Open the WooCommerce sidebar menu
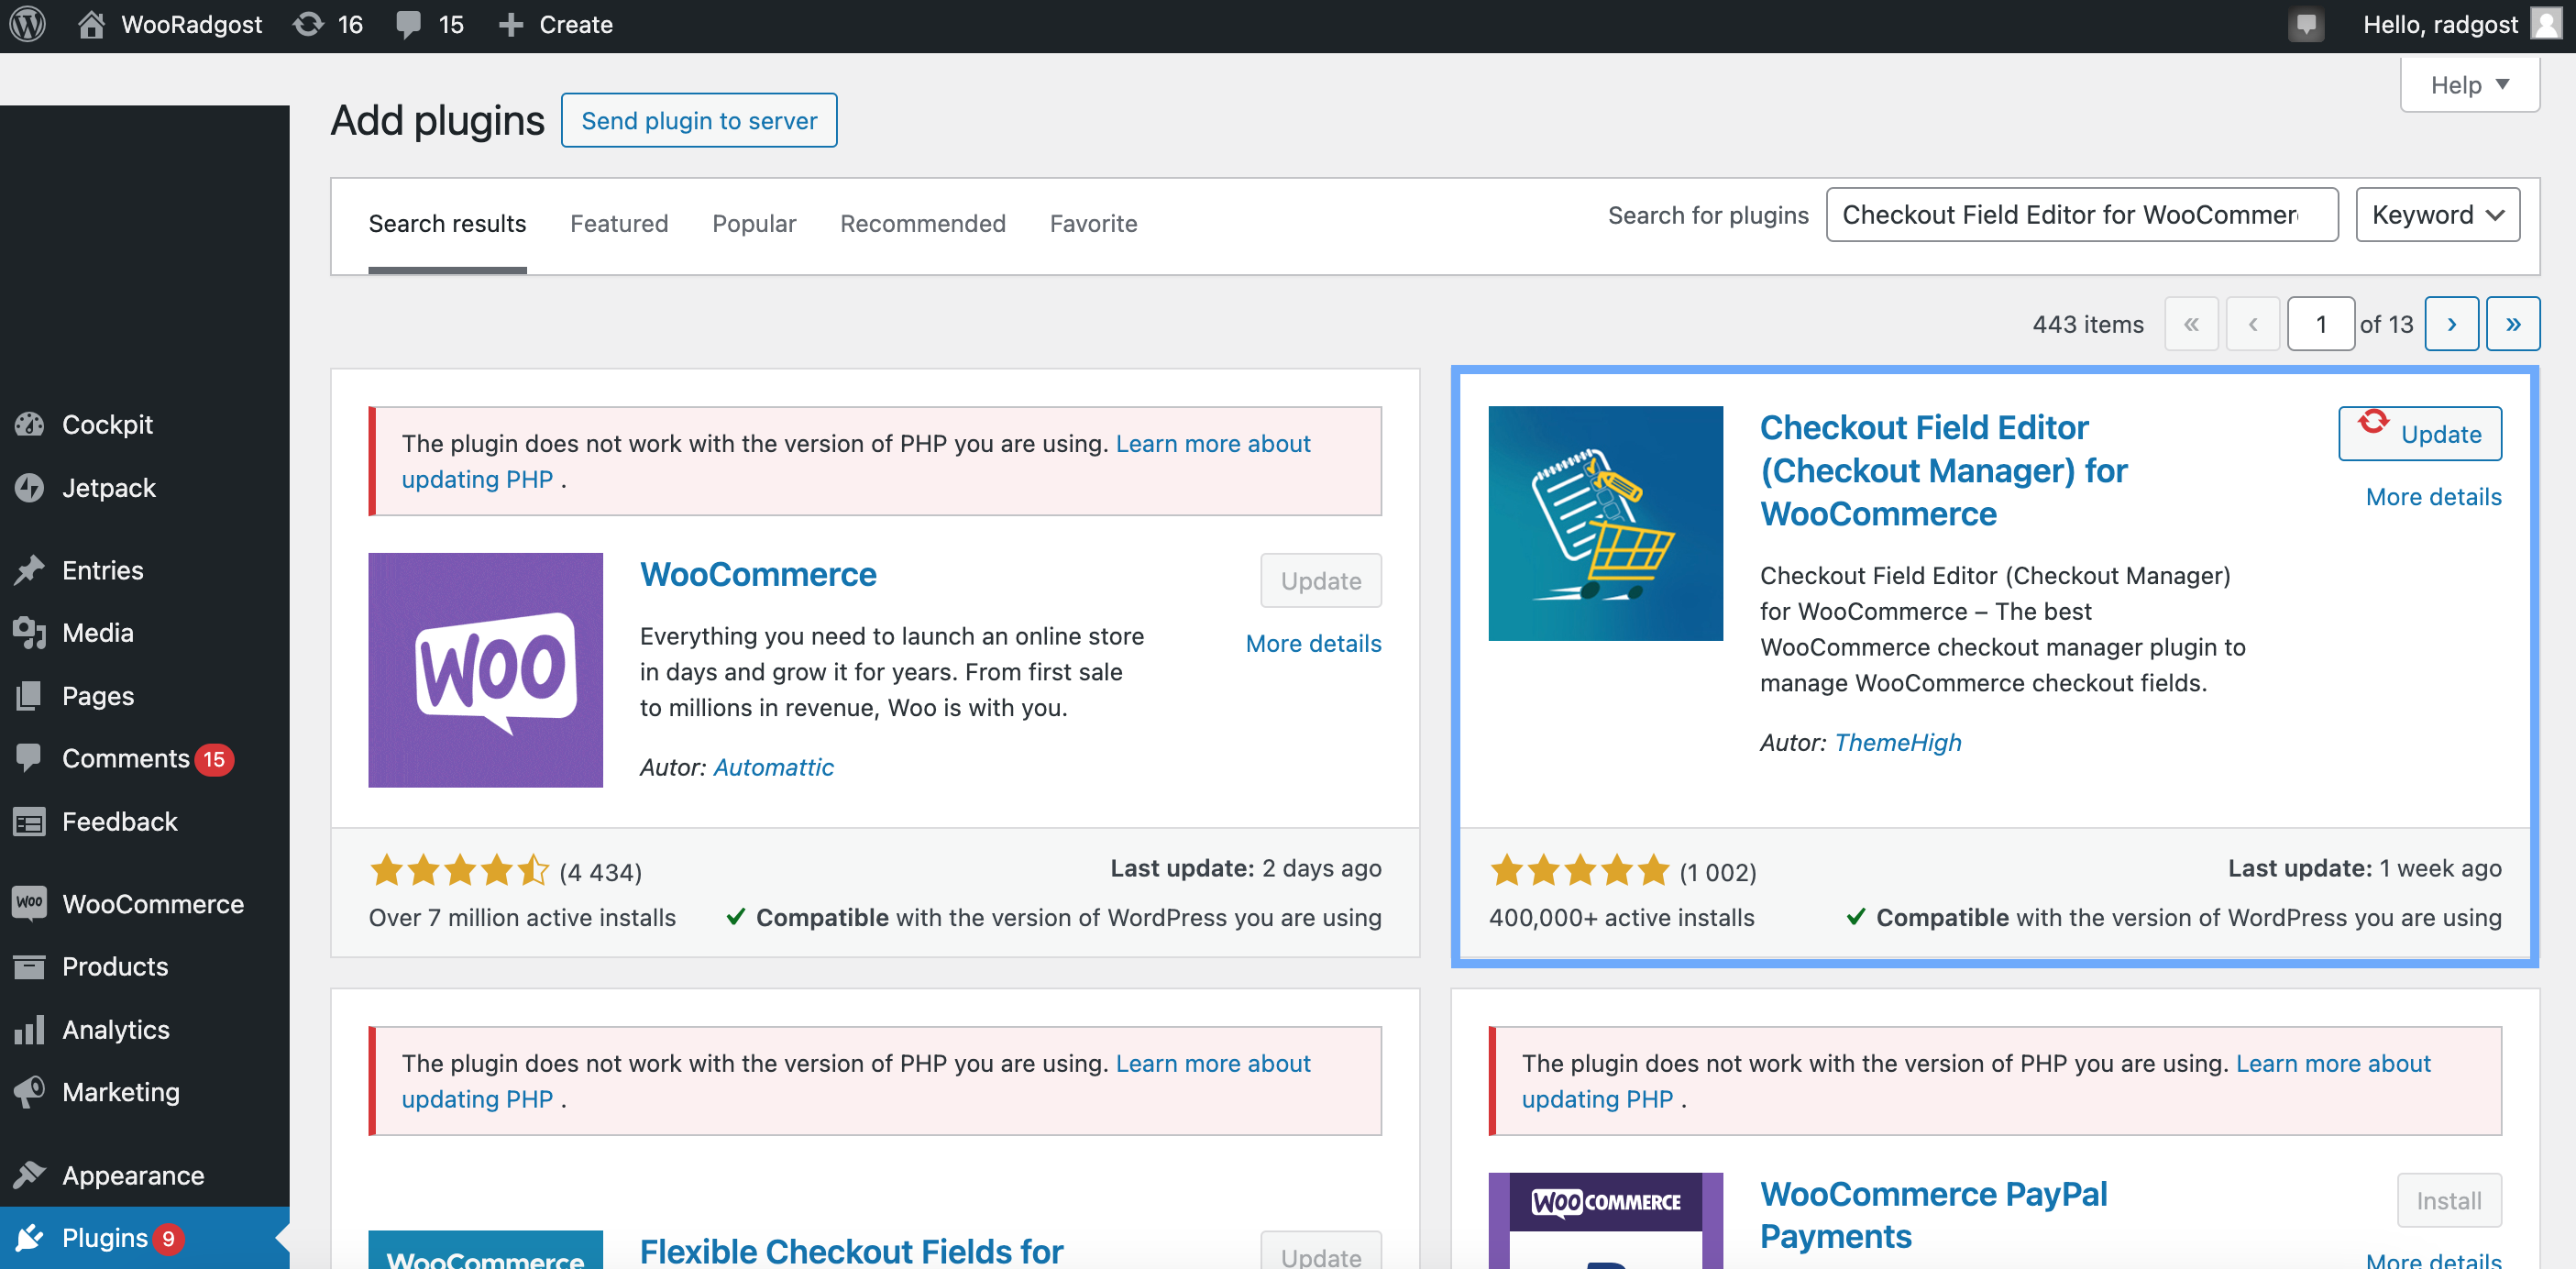 pyautogui.click(x=152, y=903)
